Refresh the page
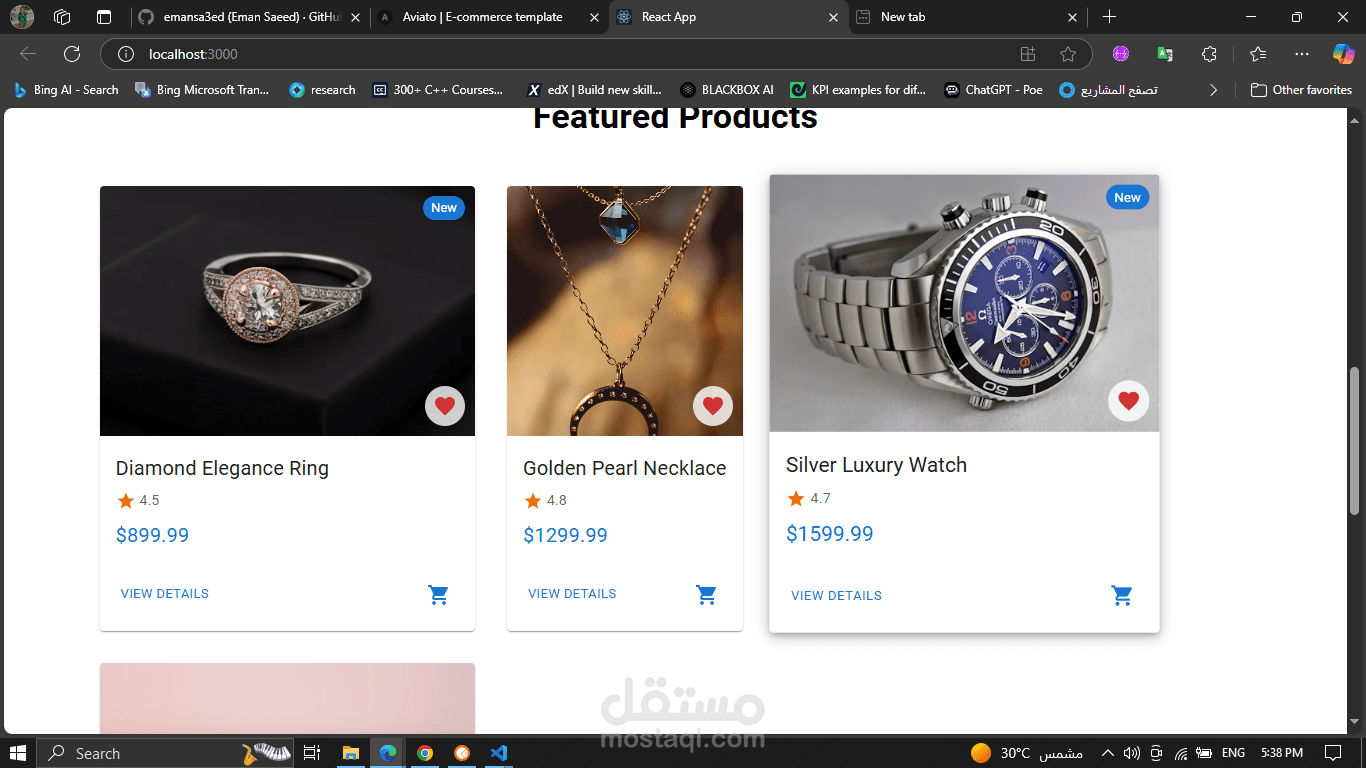This screenshot has width=1366, height=768. click(72, 54)
